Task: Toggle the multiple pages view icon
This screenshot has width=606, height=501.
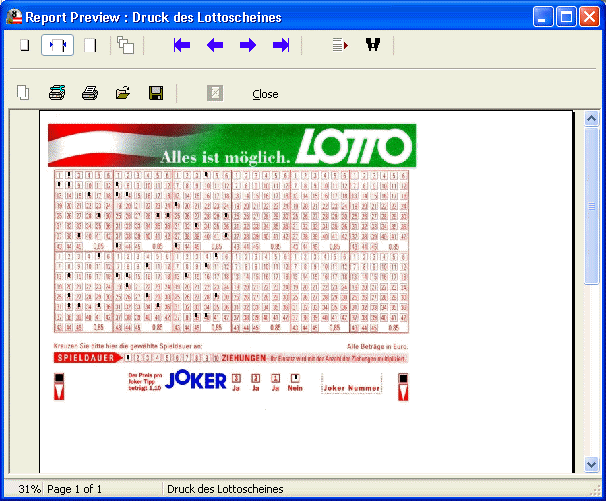Action: [x=126, y=45]
